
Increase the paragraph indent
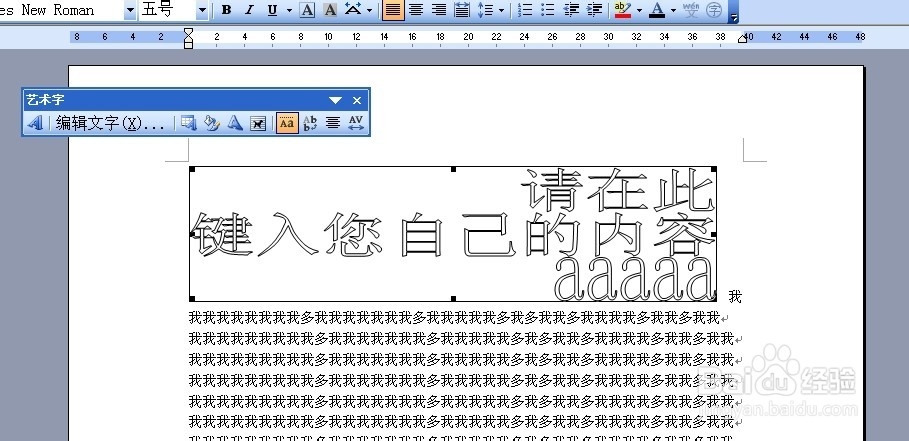594,10
